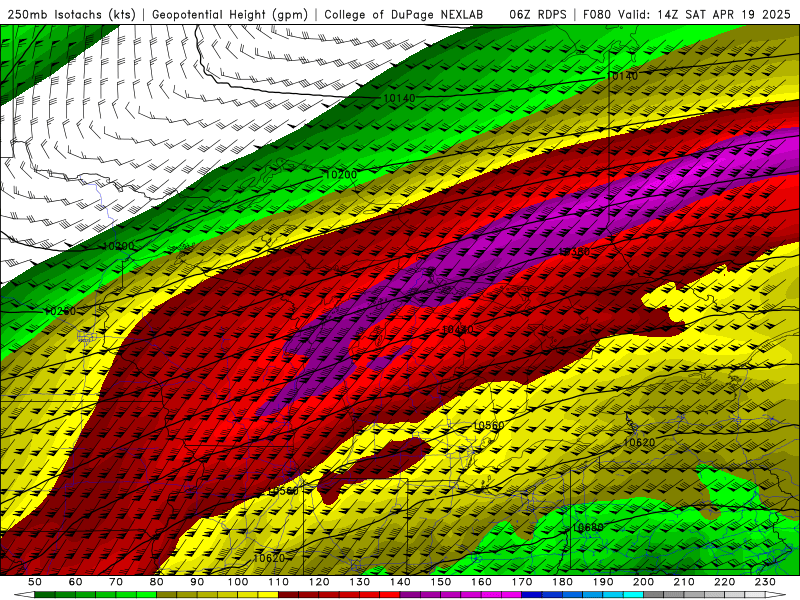800x600 pixels.
Task: Click the 10380 height contour label
Action: click(x=574, y=252)
